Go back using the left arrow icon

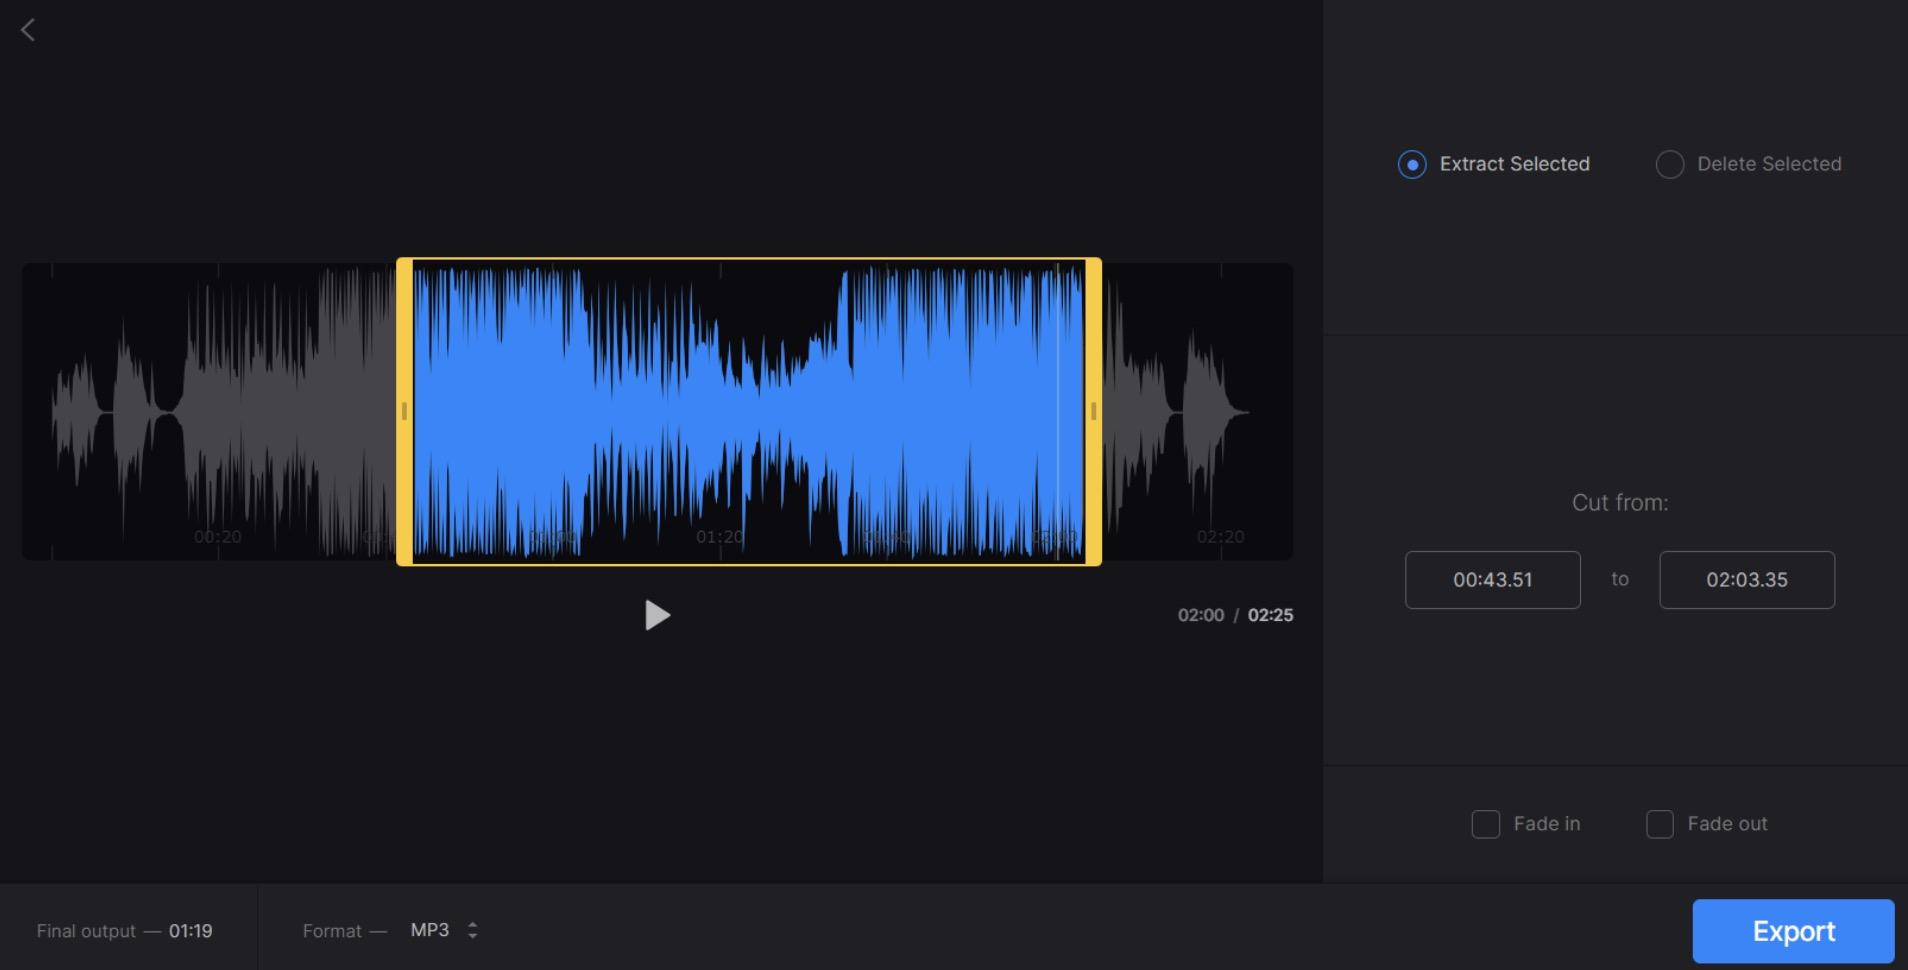(x=28, y=30)
